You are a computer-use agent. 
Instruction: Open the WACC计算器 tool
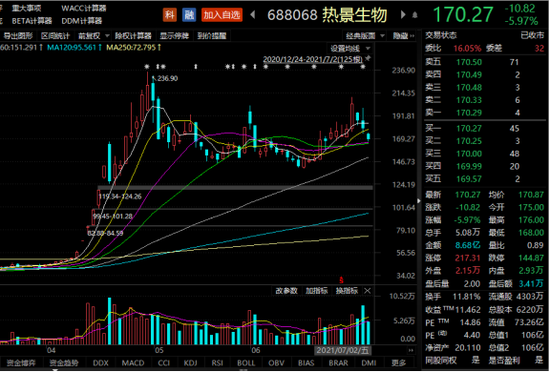click(x=83, y=8)
